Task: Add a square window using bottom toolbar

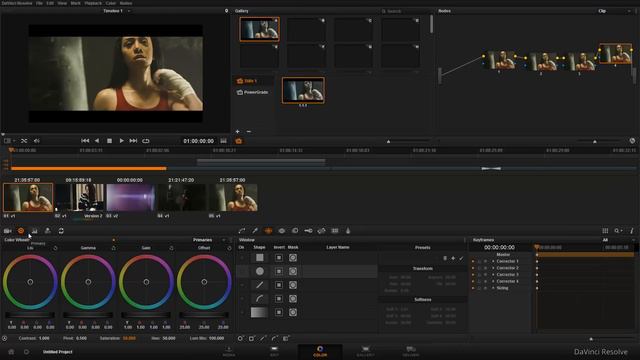Action: (x=252, y=338)
